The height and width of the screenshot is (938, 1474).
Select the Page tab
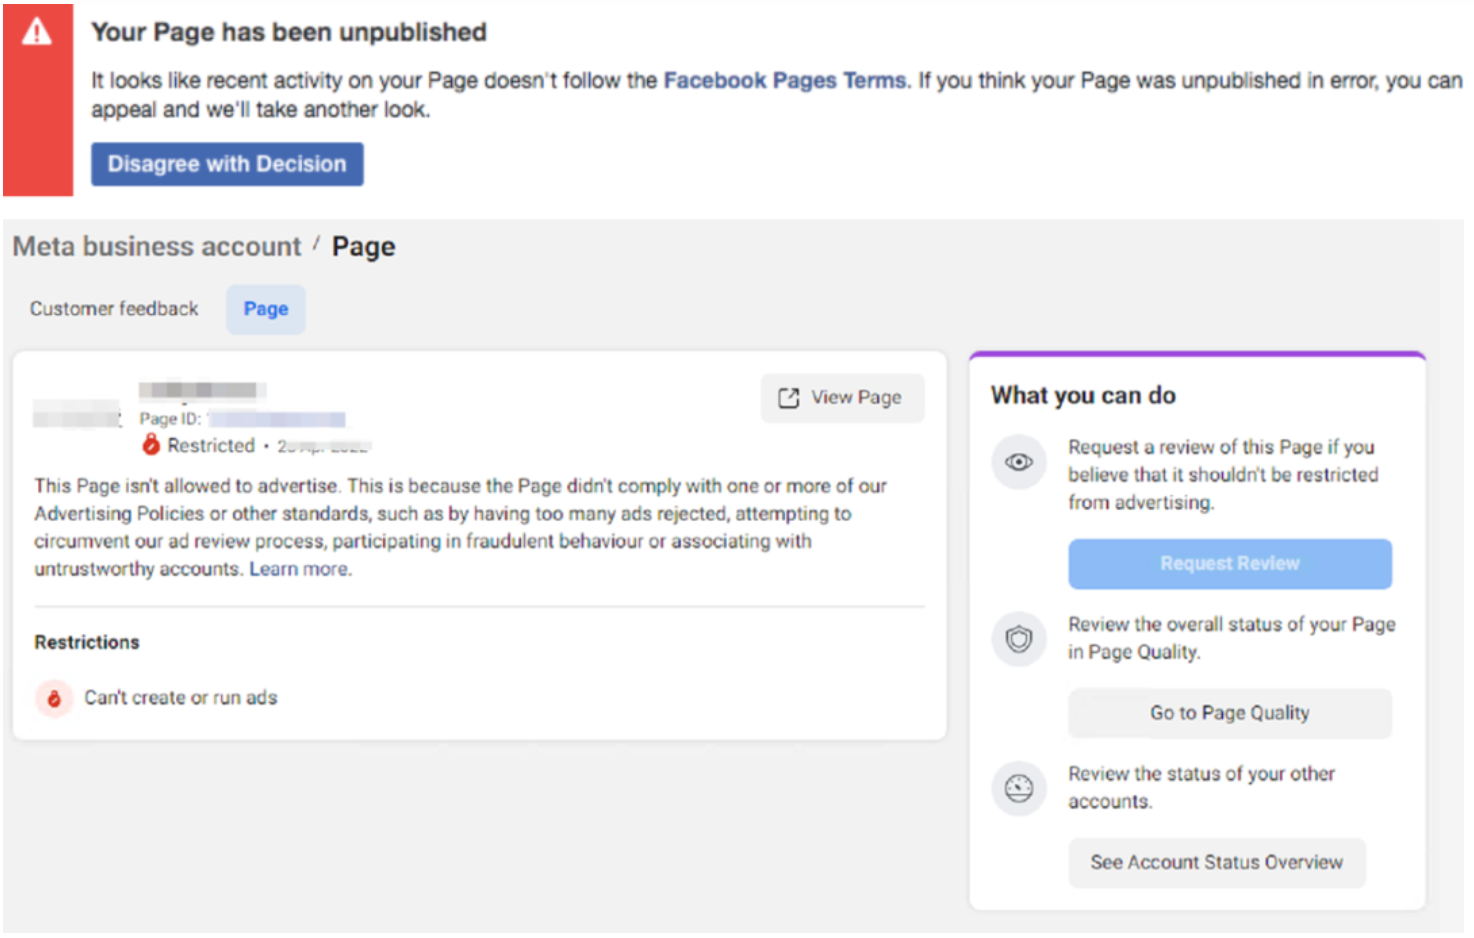pos(266,309)
